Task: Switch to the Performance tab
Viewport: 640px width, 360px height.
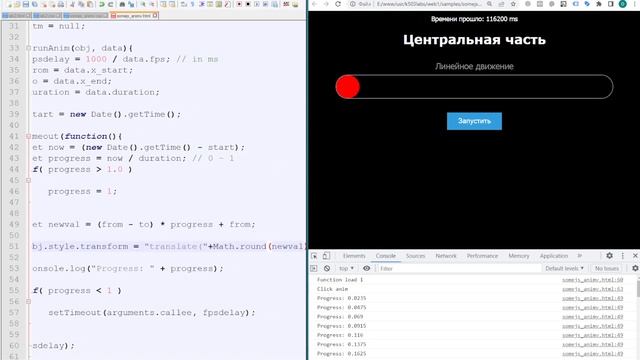Action: 482,256
